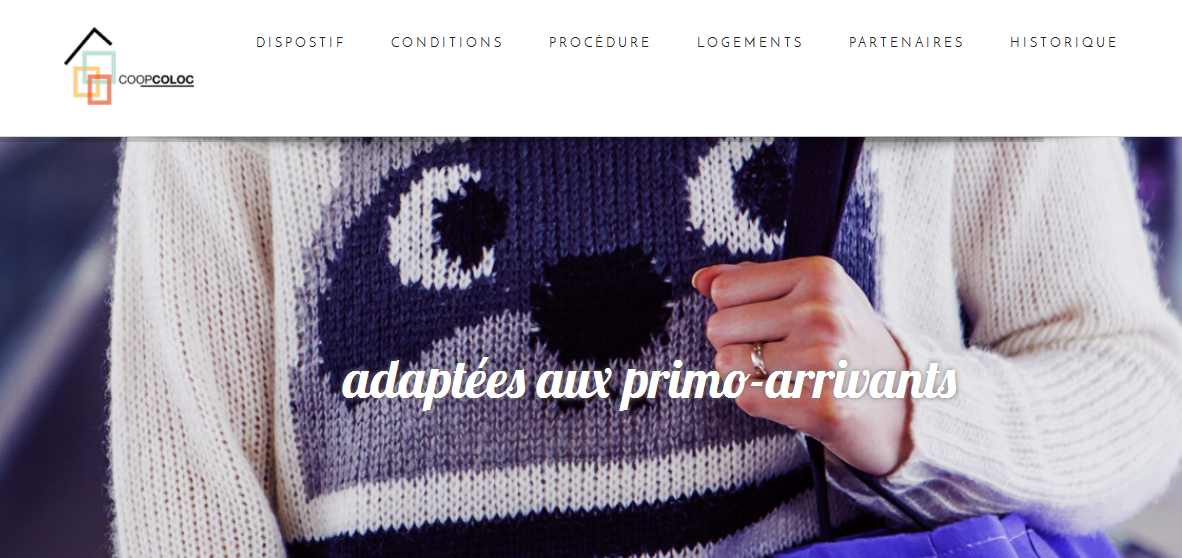The image size is (1182, 558).
Task: Open the Procédure page
Action: [x=599, y=42]
